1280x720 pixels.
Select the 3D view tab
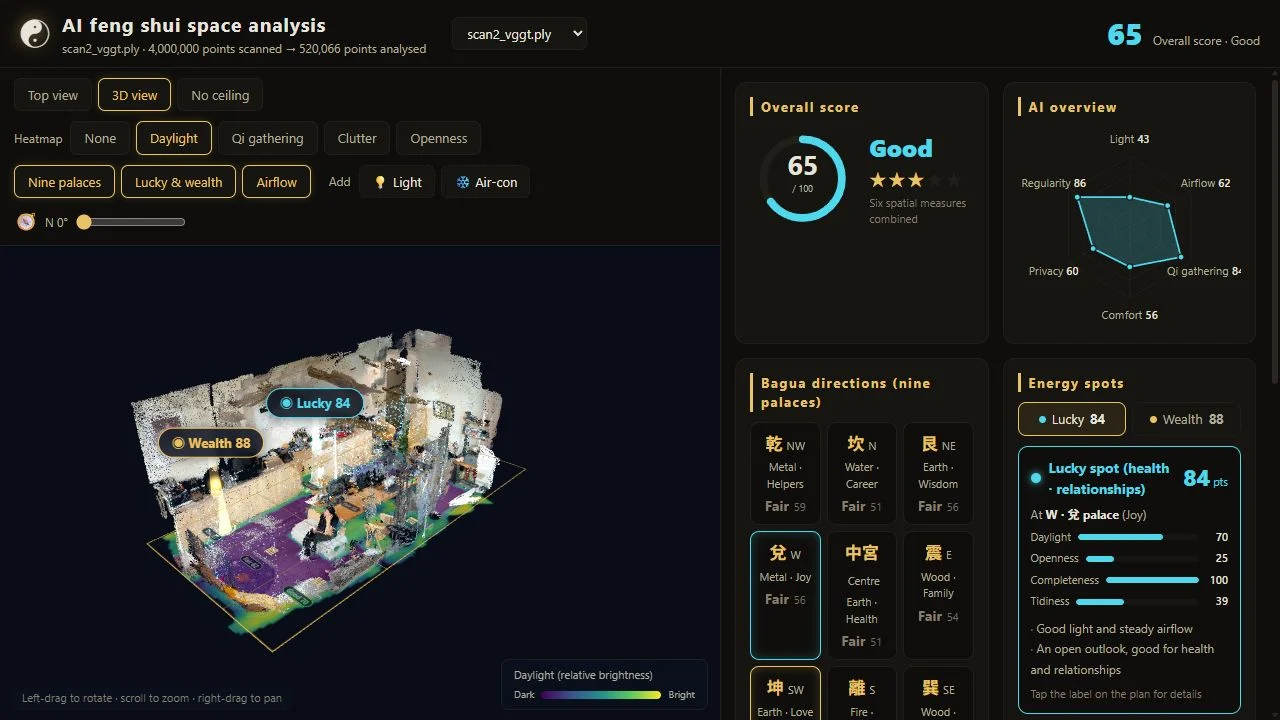pos(135,95)
